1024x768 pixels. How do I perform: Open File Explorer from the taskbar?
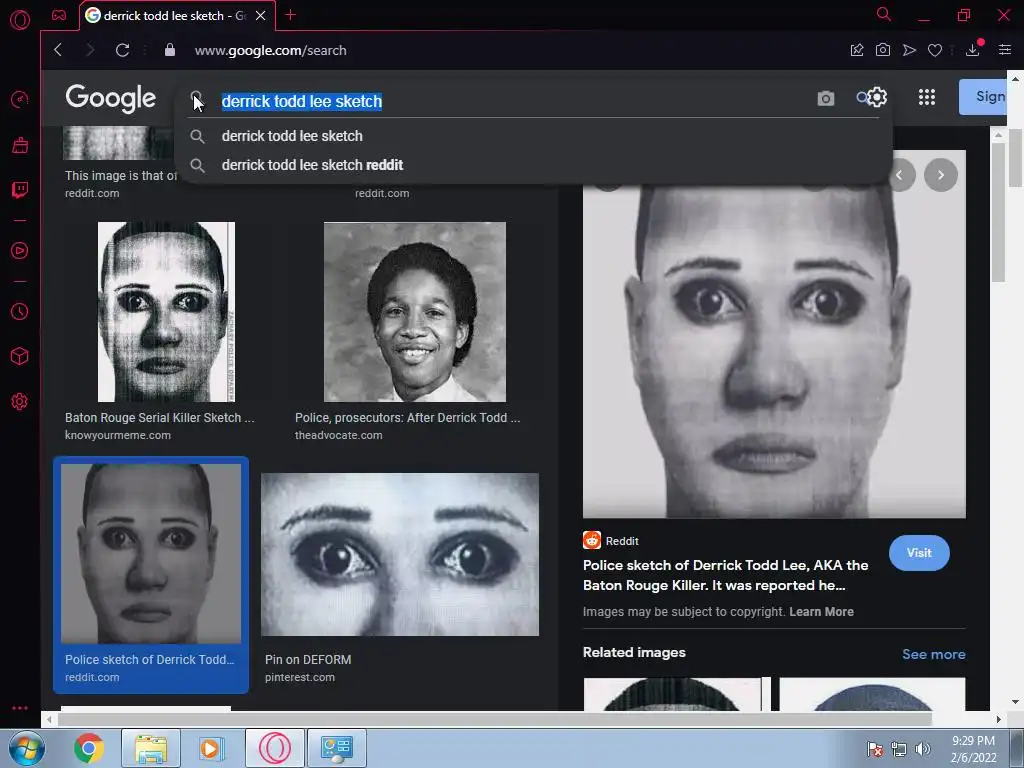pos(151,748)
